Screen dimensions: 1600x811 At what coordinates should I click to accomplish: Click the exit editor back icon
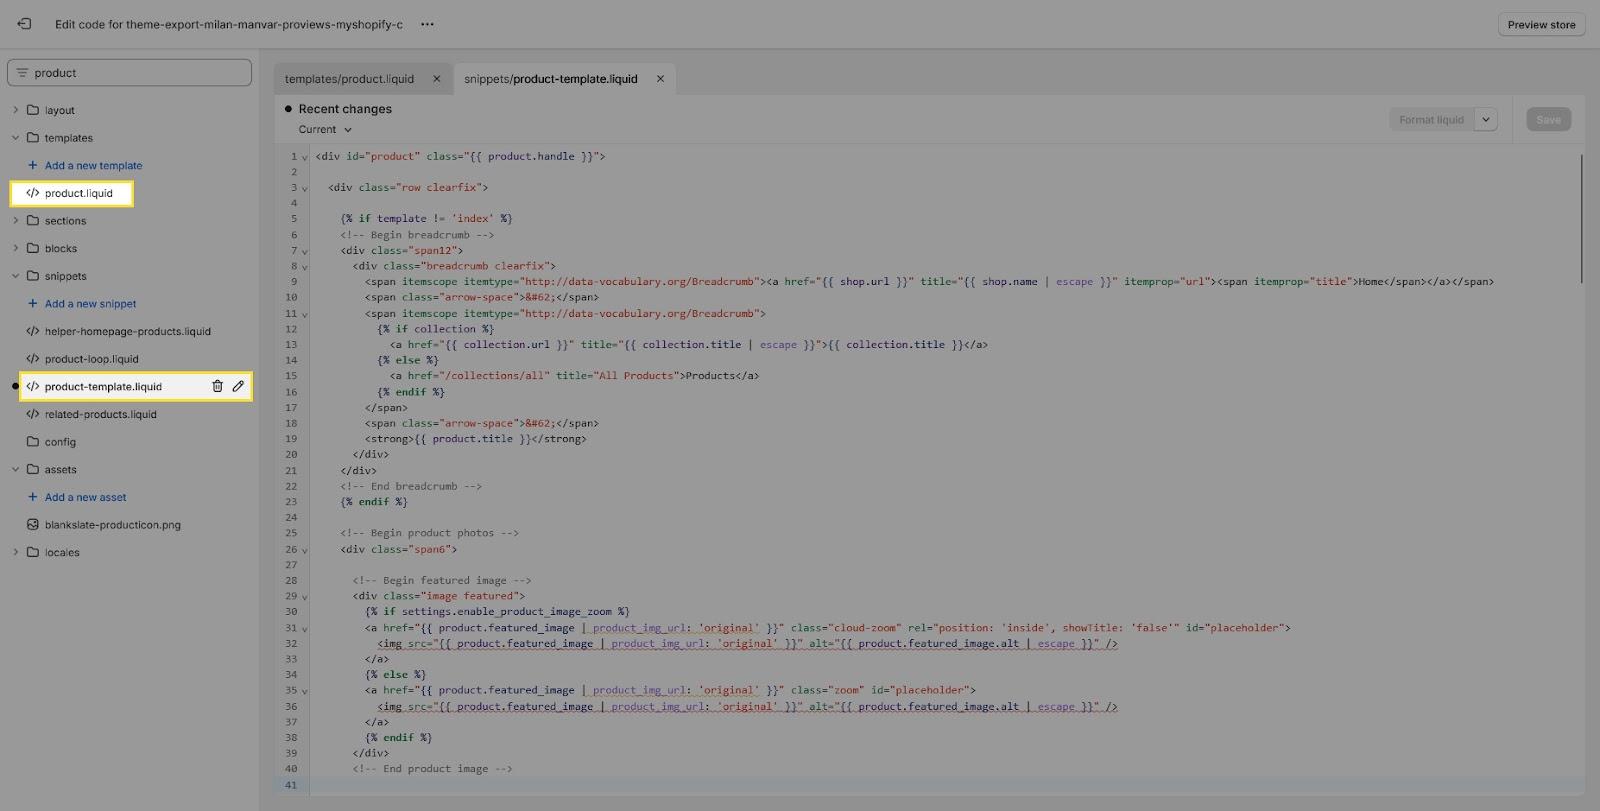(x=24, y=24)
